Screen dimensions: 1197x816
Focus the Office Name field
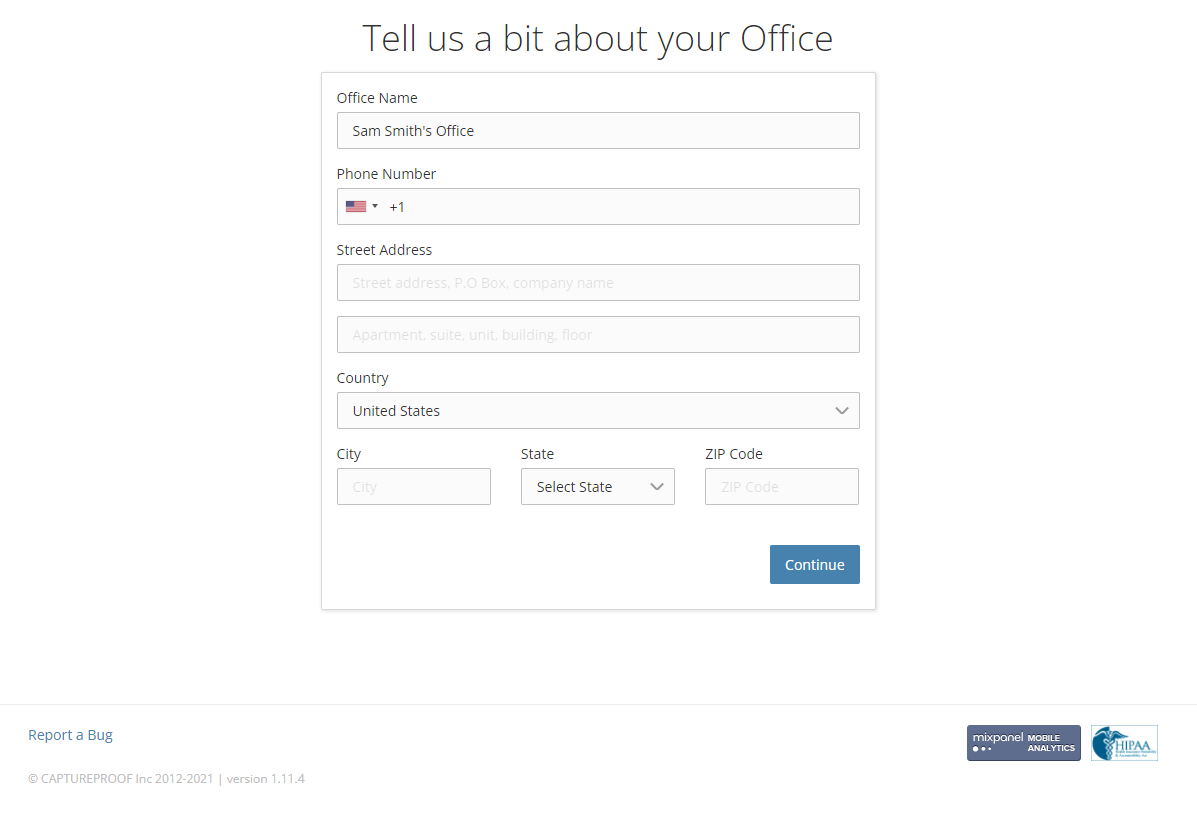click(x=598, y=131)
